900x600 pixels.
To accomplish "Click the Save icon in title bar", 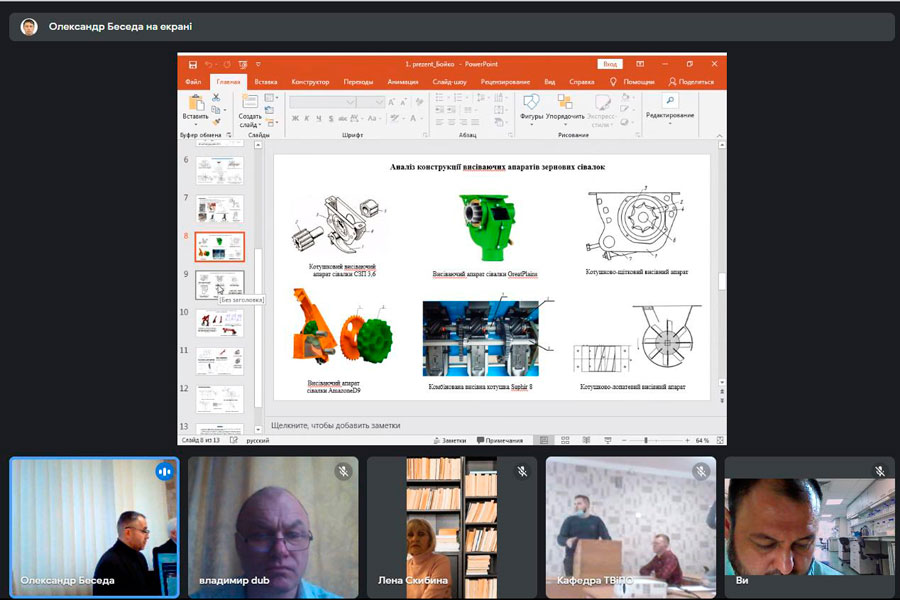I will click(x=189, y=64).
